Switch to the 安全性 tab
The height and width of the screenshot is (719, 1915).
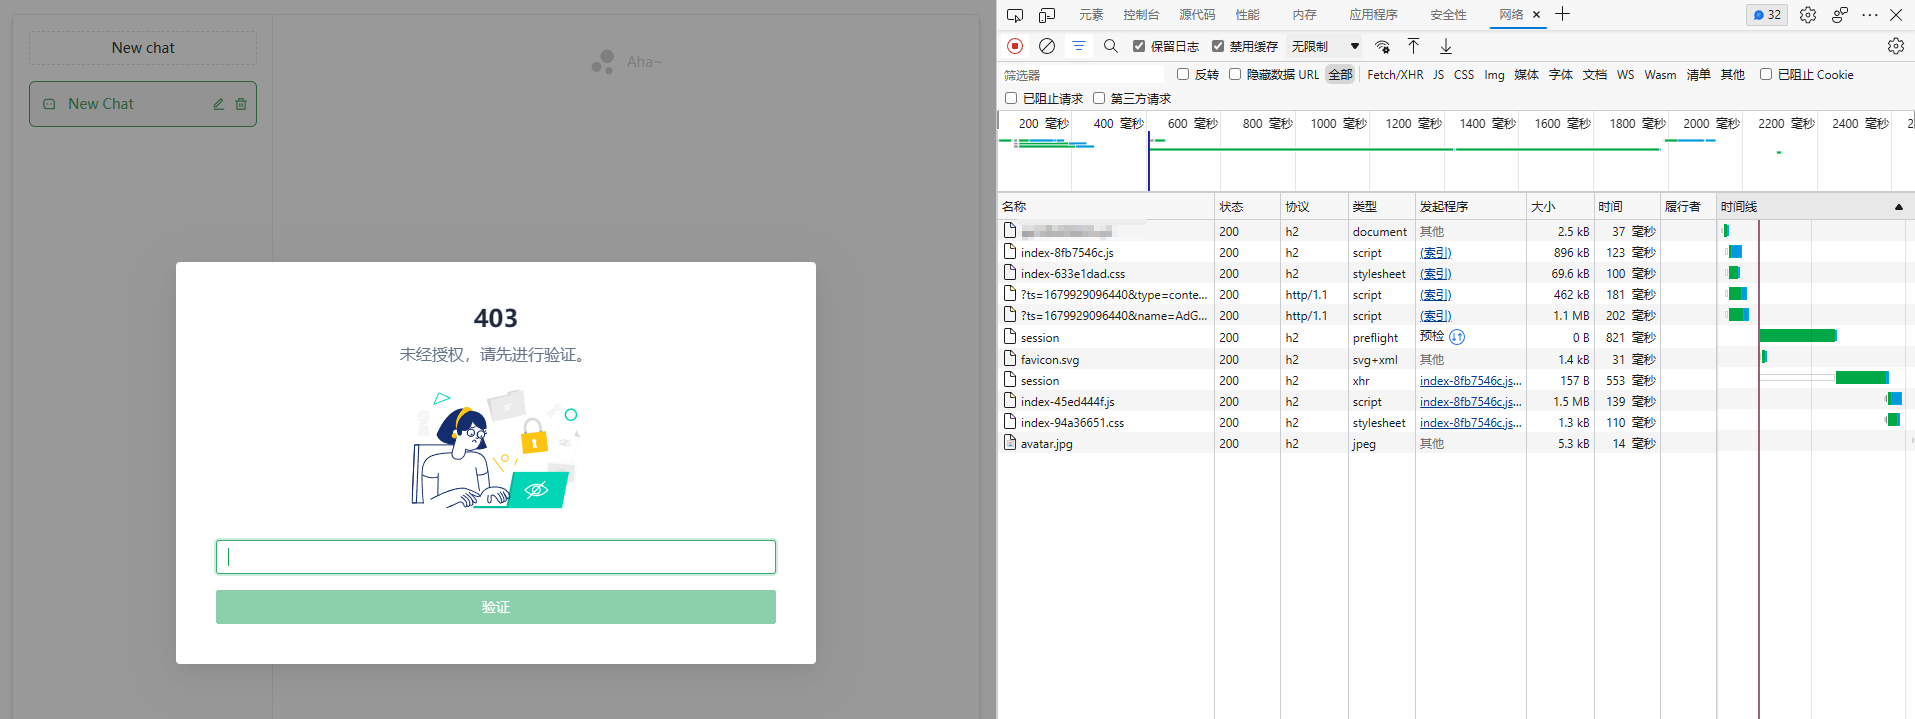tap(1448, 15)
